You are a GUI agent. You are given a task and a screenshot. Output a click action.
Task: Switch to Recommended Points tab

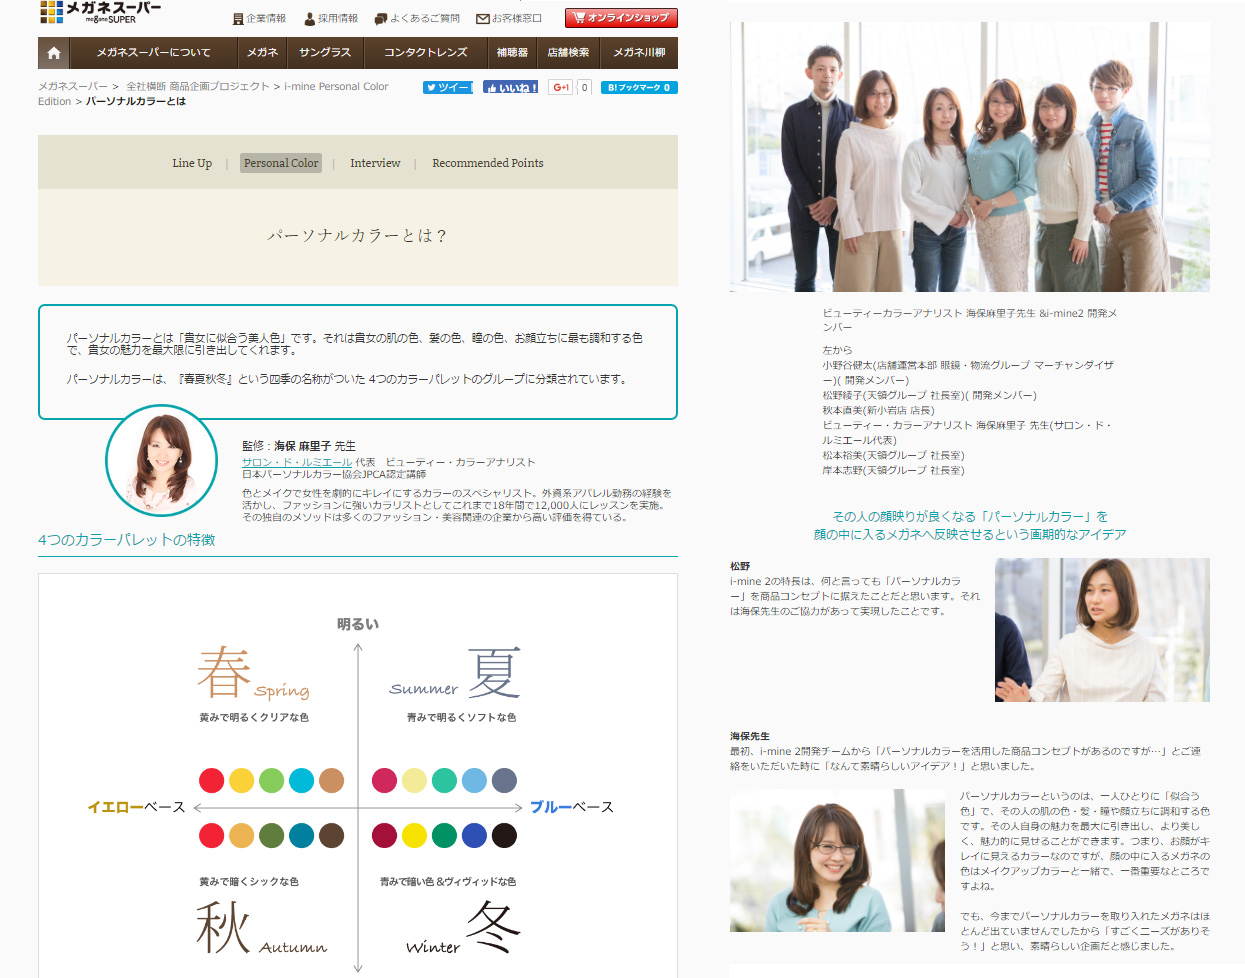pyautogui.click(x=488, y=163)
